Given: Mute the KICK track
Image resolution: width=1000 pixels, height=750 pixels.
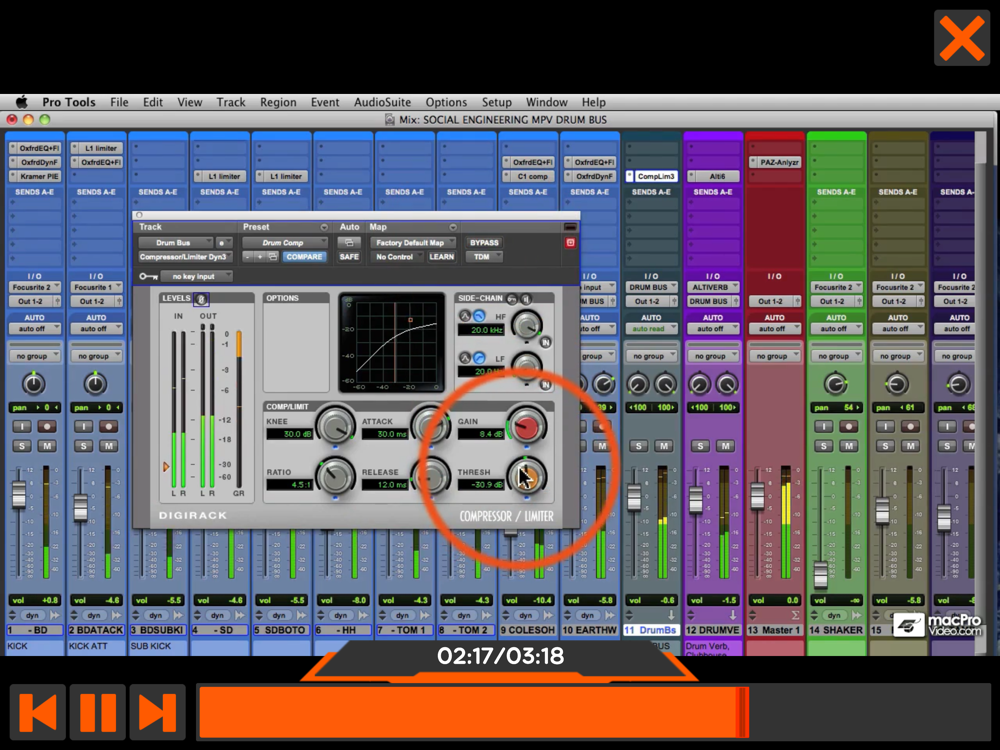Looking at the screenshot, I should pos(47,446).
